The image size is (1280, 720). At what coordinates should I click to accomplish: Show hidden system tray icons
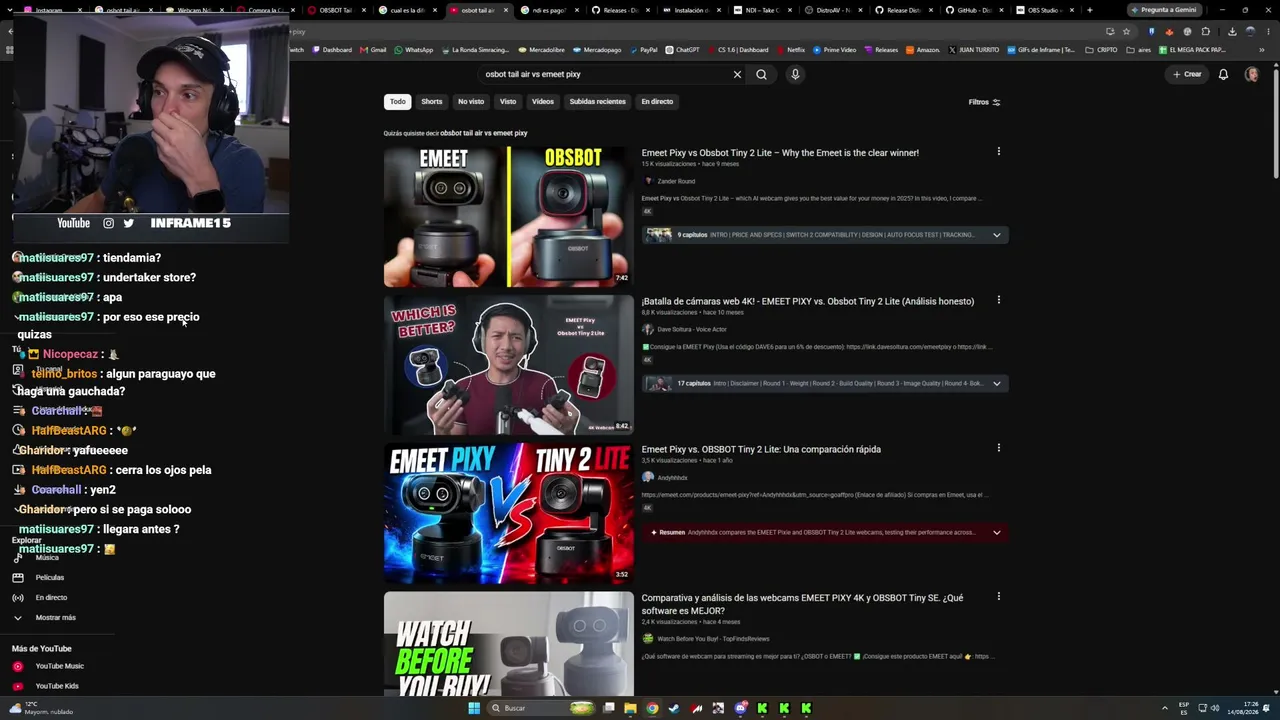pyautogui.click(x=1164, y=708)
